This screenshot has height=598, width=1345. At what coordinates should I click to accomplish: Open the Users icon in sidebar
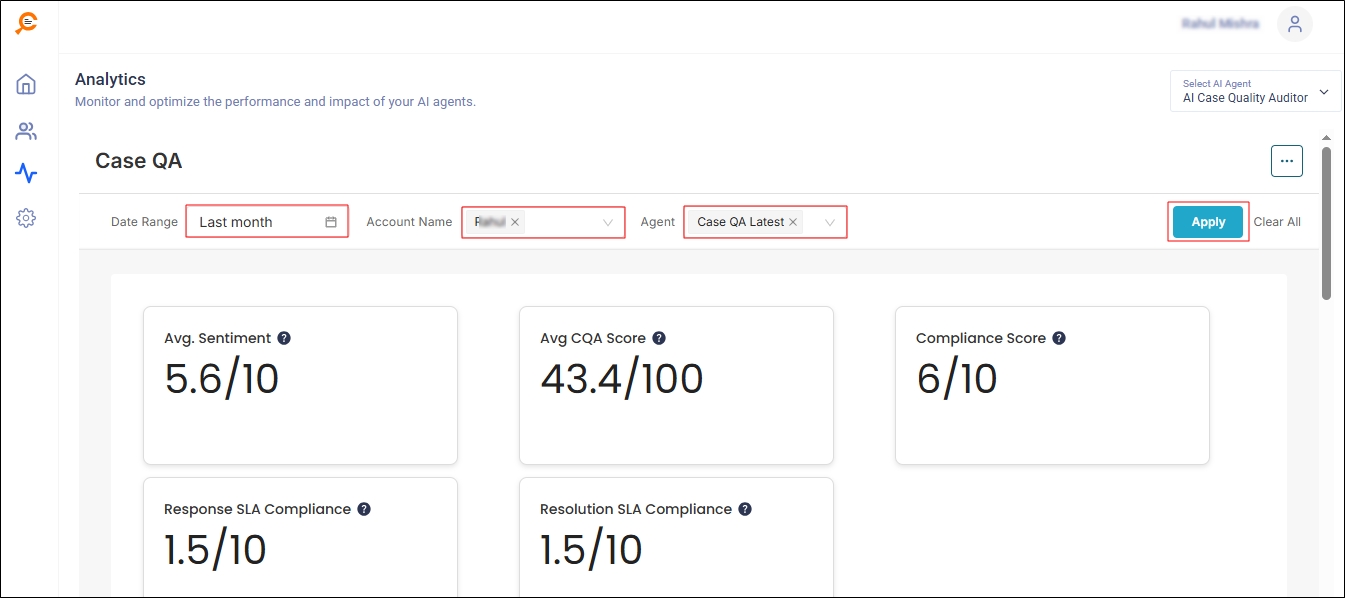(x=26, y=131)
